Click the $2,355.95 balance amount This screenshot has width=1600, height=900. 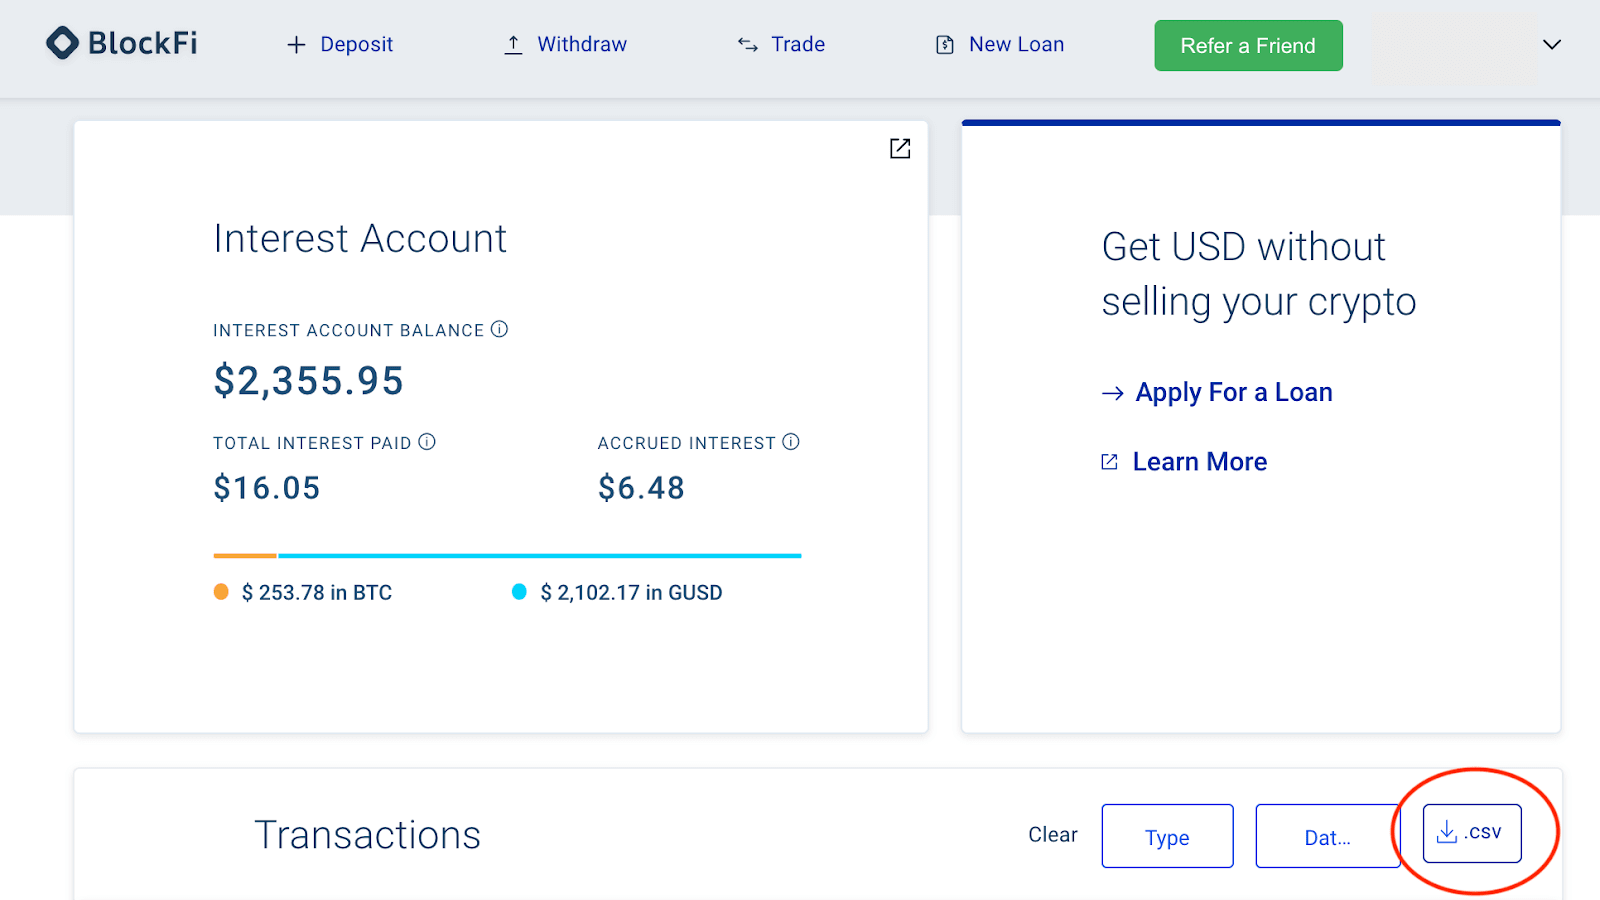click(309, 381)
